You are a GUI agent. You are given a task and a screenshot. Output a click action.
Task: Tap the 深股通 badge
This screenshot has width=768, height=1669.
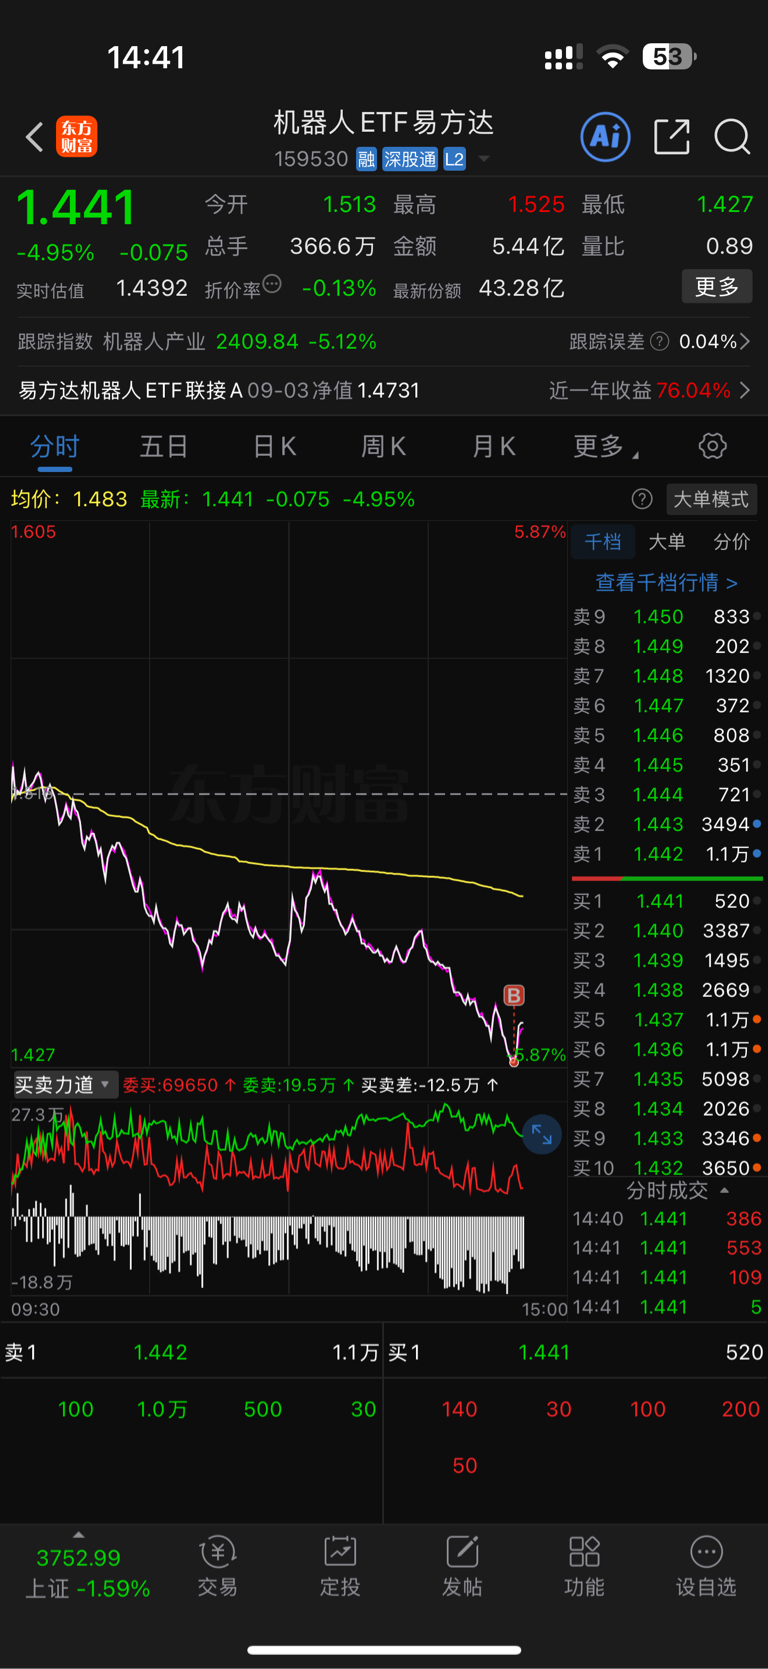pos(410,159)
